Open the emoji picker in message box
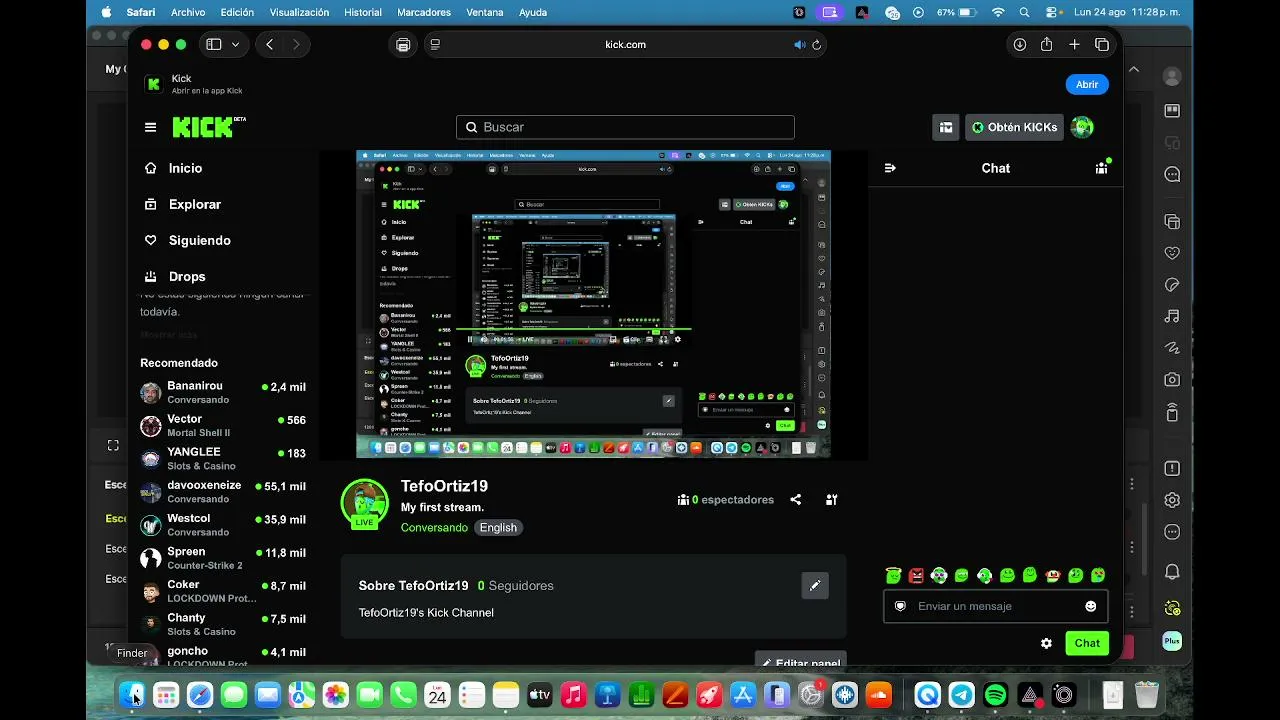1280x720 pixels. 1090,606
